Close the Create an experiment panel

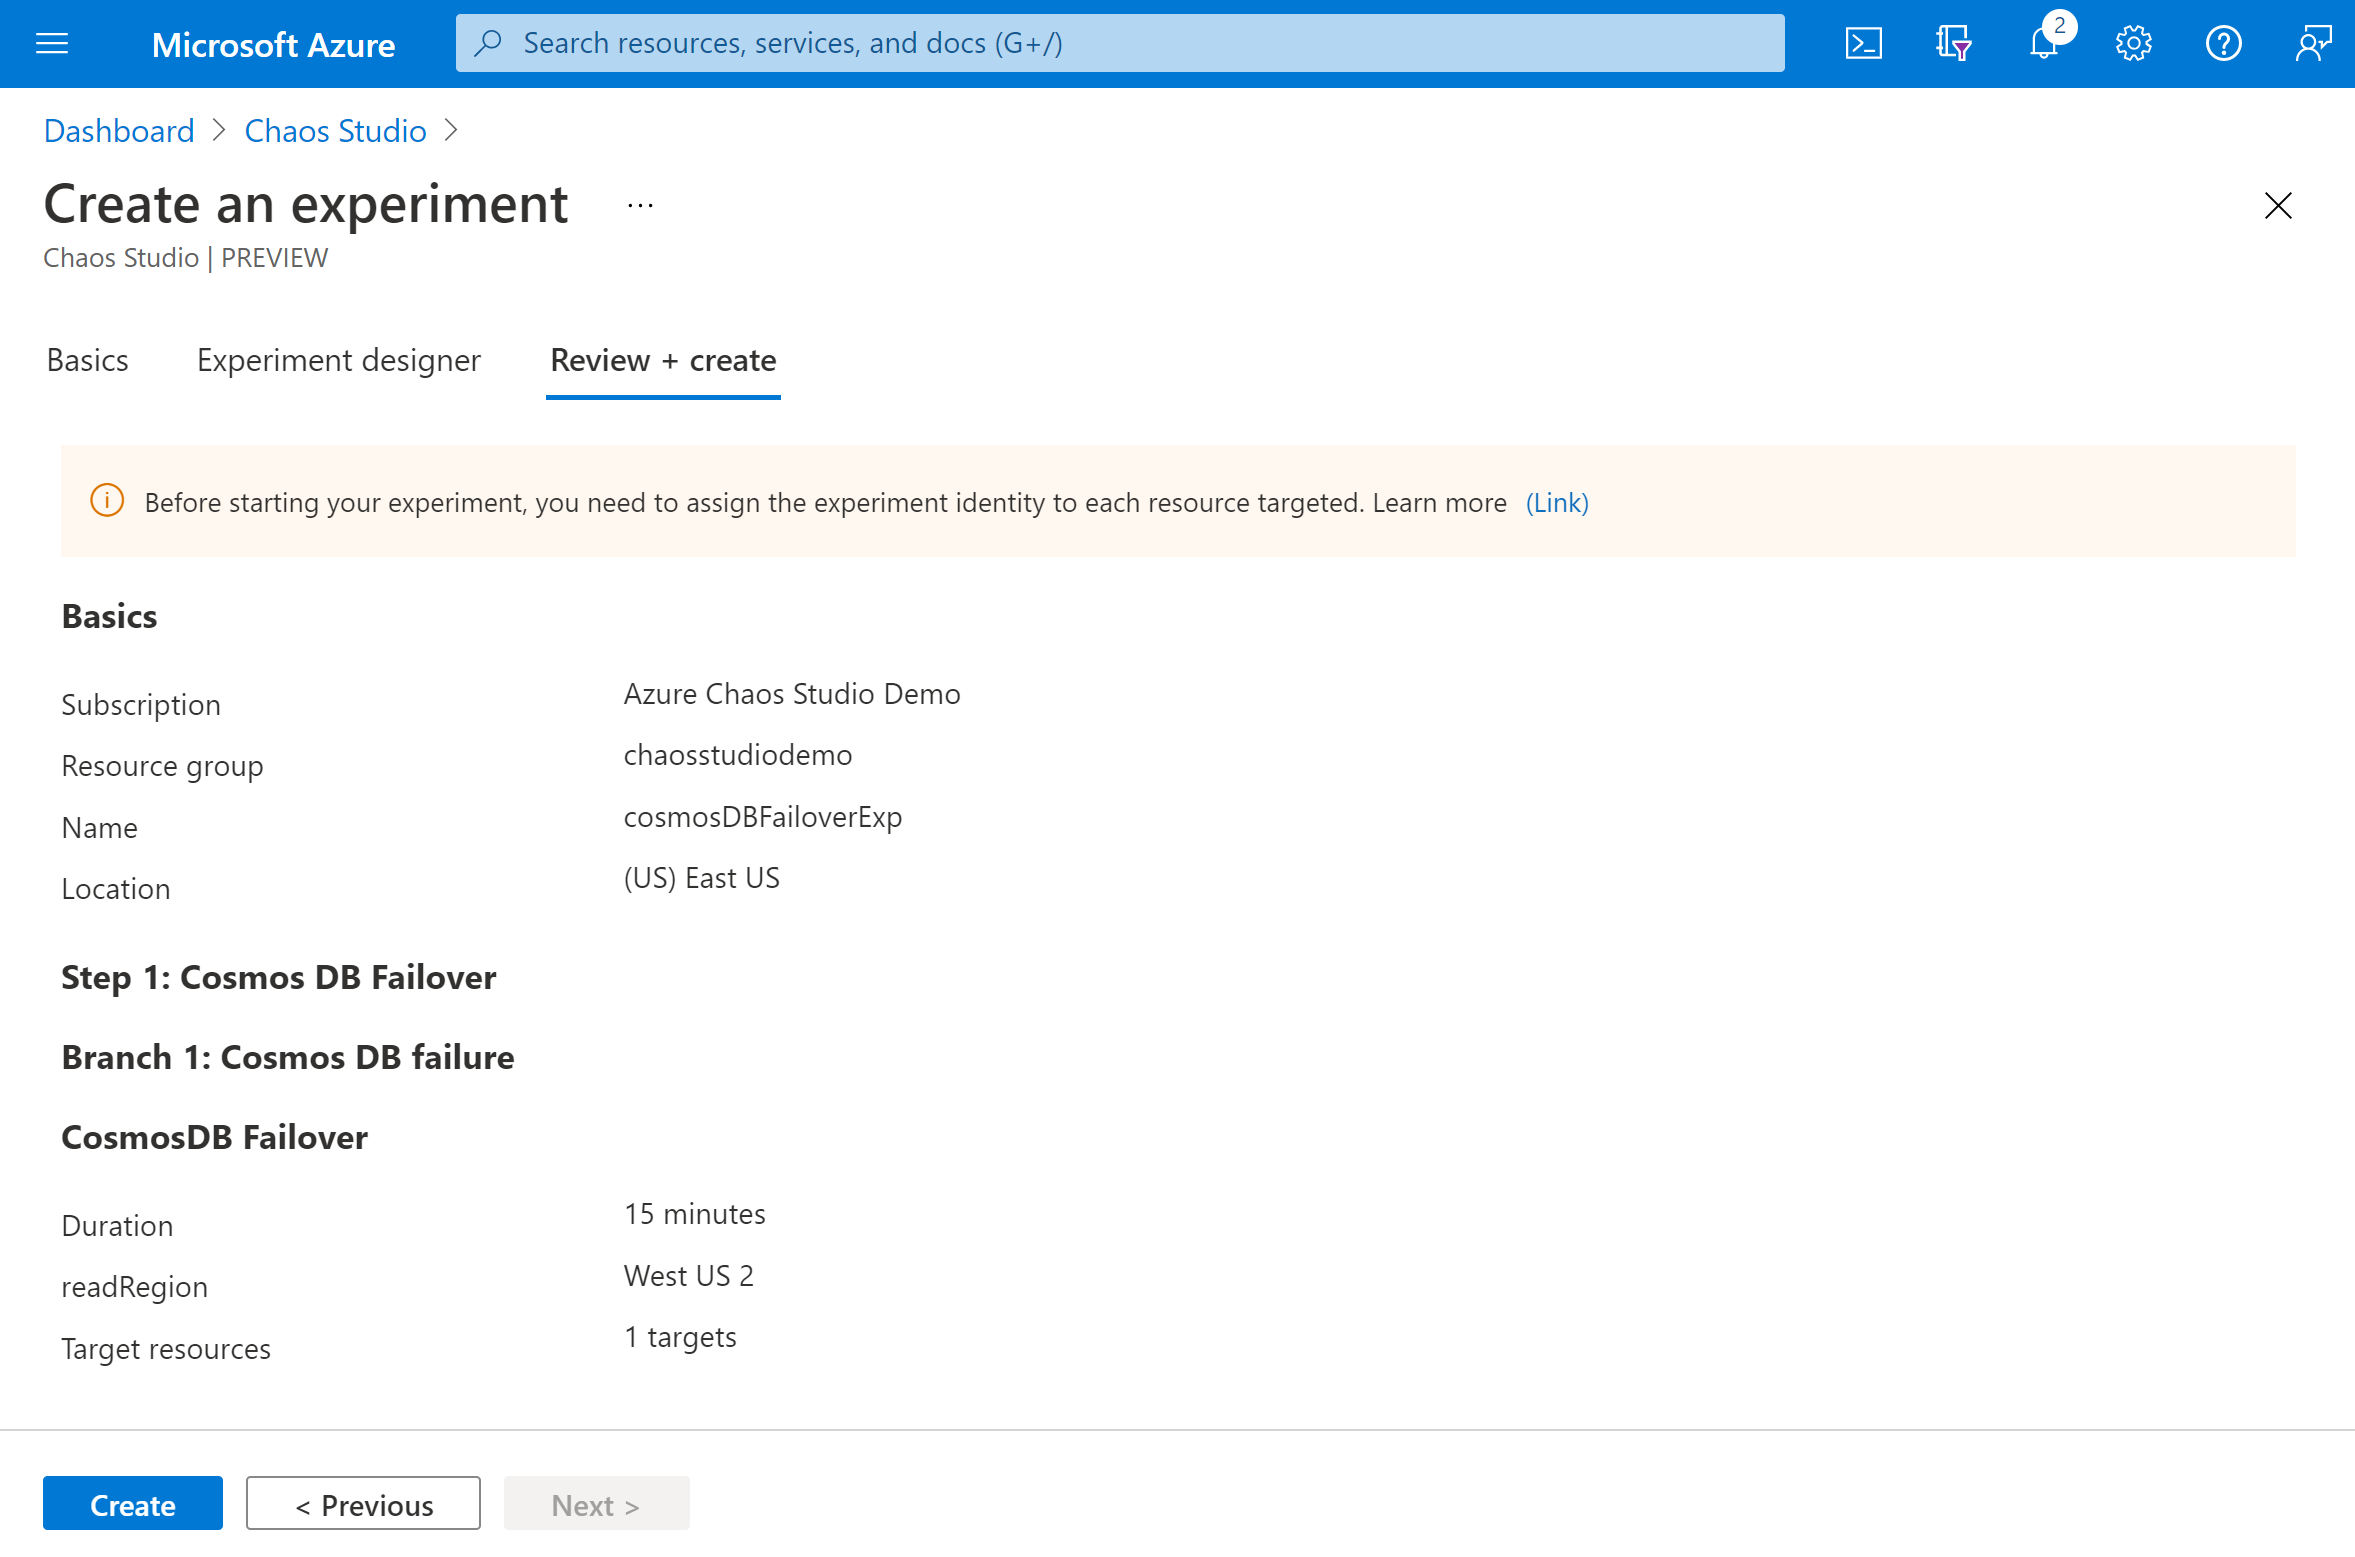[x=2277, y=205]
